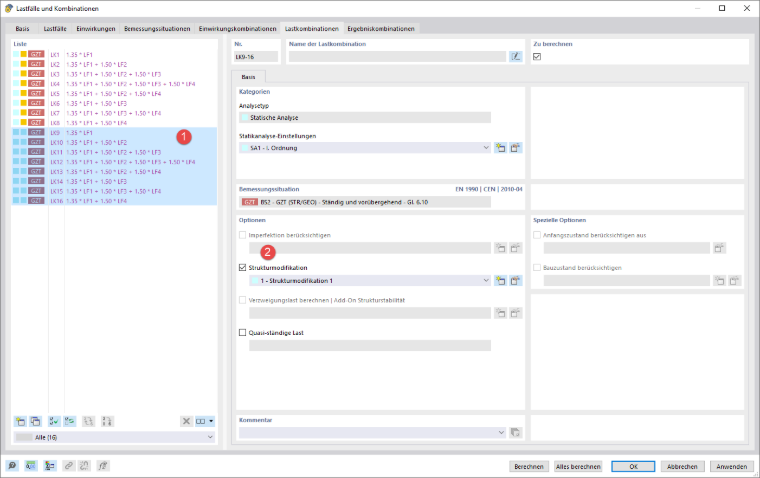Click the Anwenden button
The image size is (760, 478).
coord(731,466)
